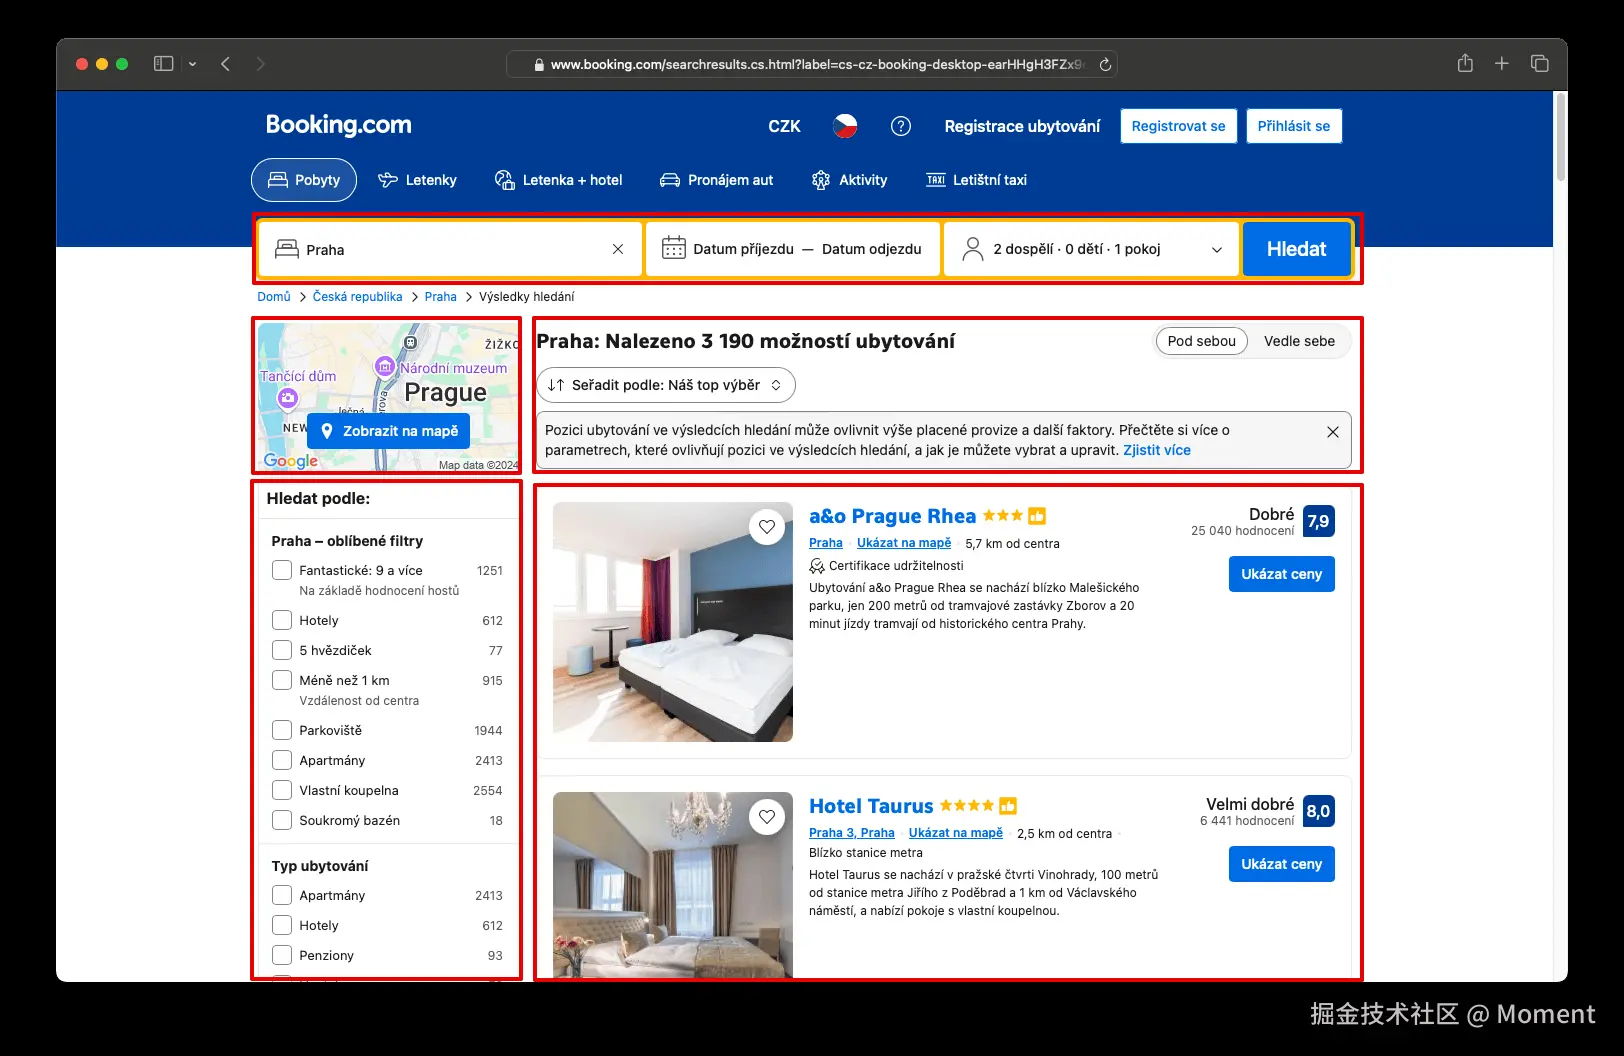
Task: Click the Přihlásit se button
Action: point(1294,126)
